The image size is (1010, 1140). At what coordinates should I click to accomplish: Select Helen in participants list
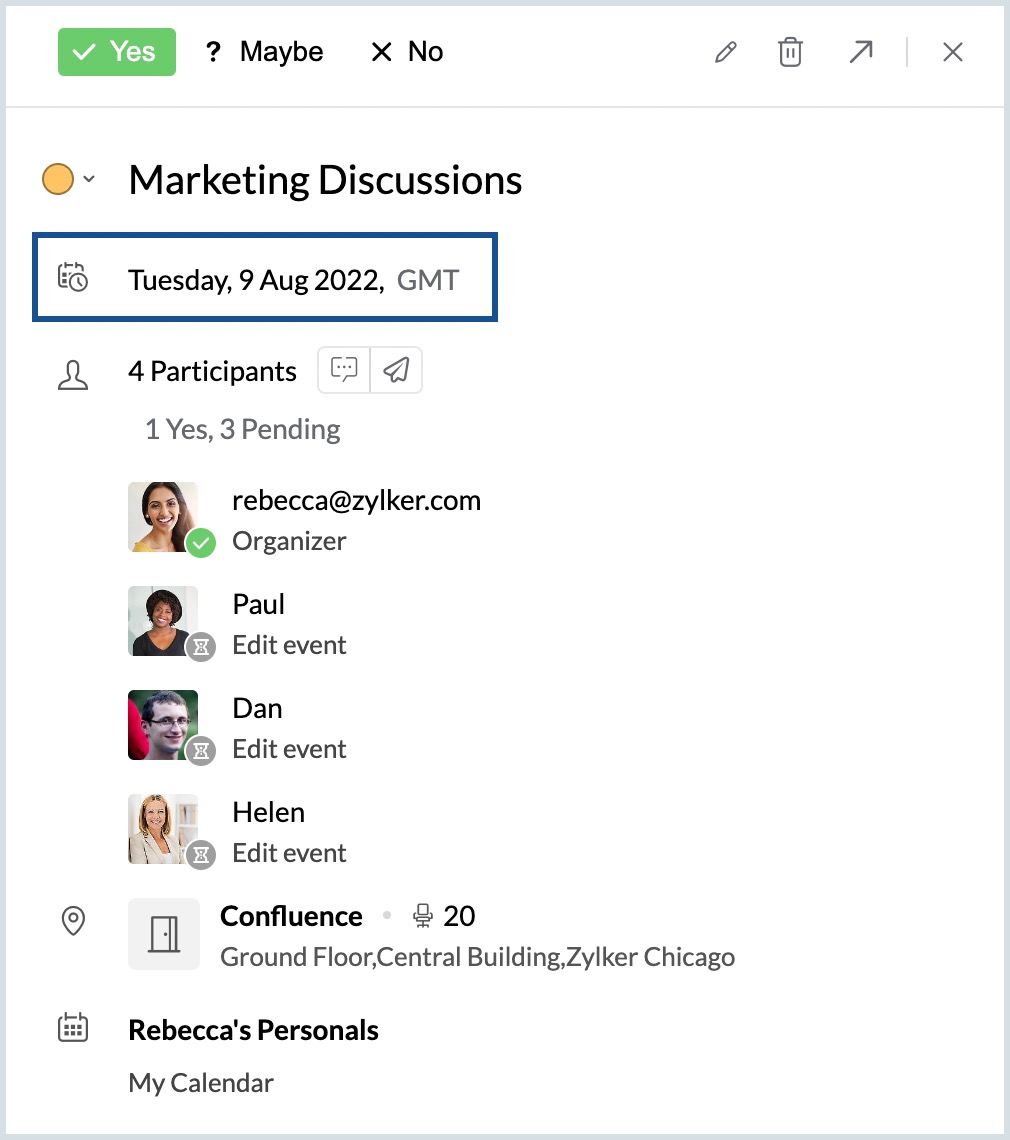[x=268, y=812]
